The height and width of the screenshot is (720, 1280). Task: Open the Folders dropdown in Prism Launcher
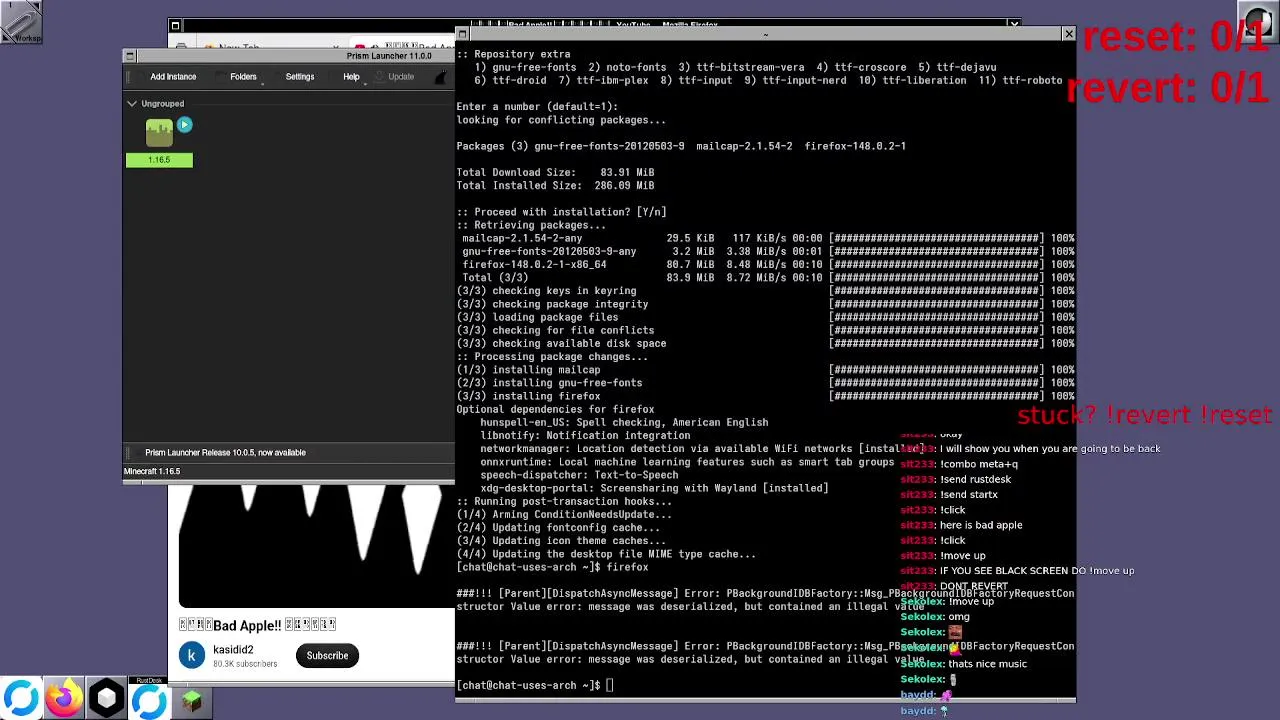[x=243, y=77]
